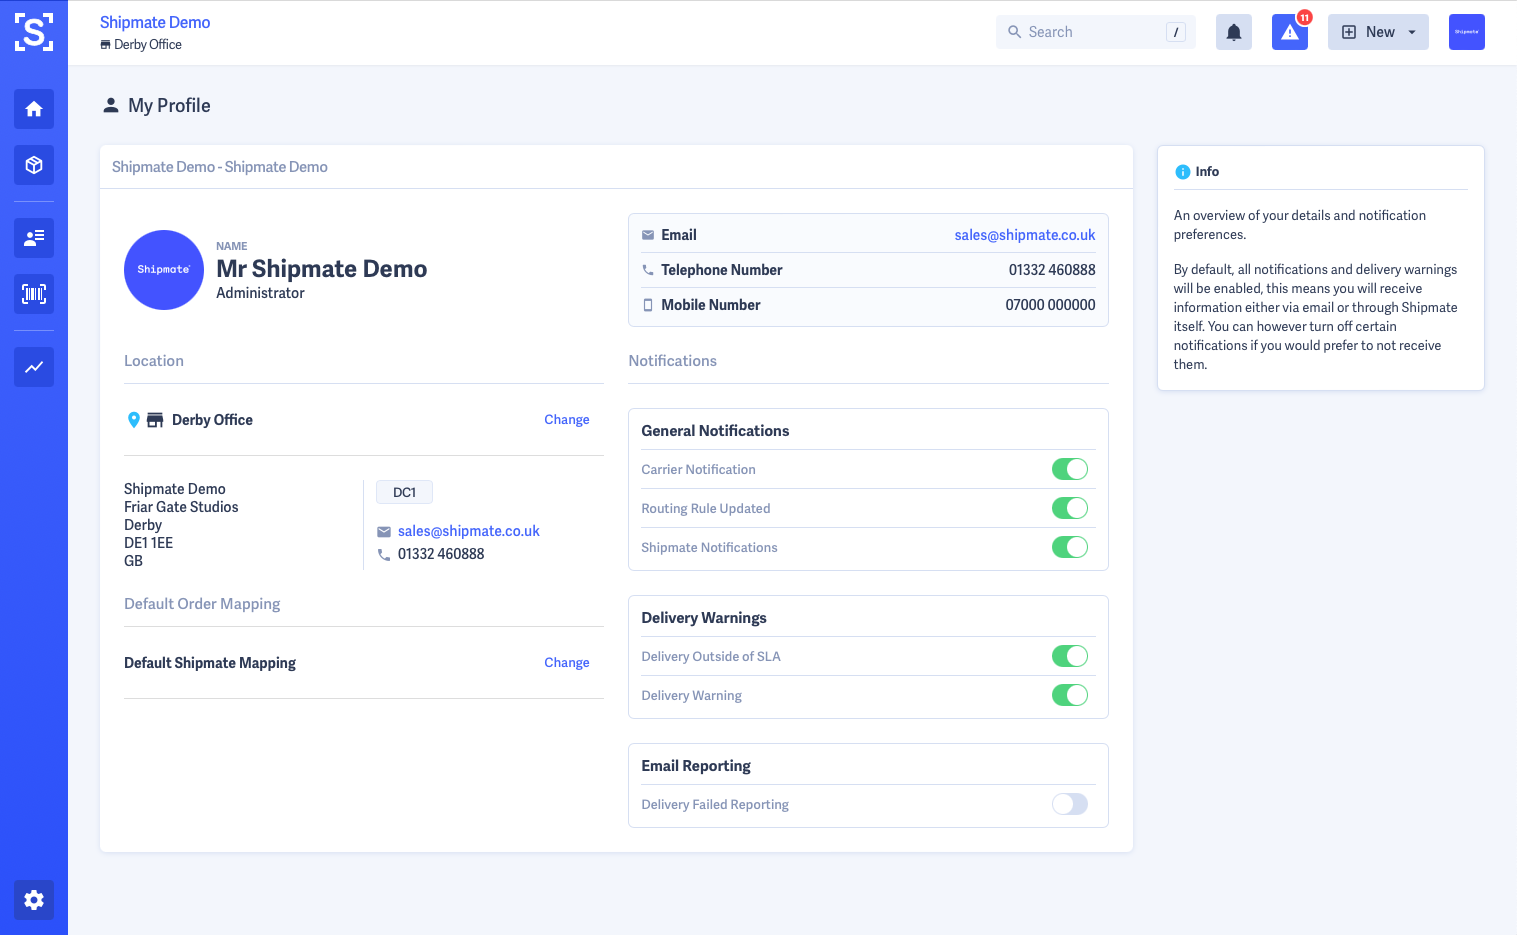Image resolution: width=1517 pixels, height=935 pixels.
Task: Click the map pin icon by Derby Office
Action: point(134,420)
